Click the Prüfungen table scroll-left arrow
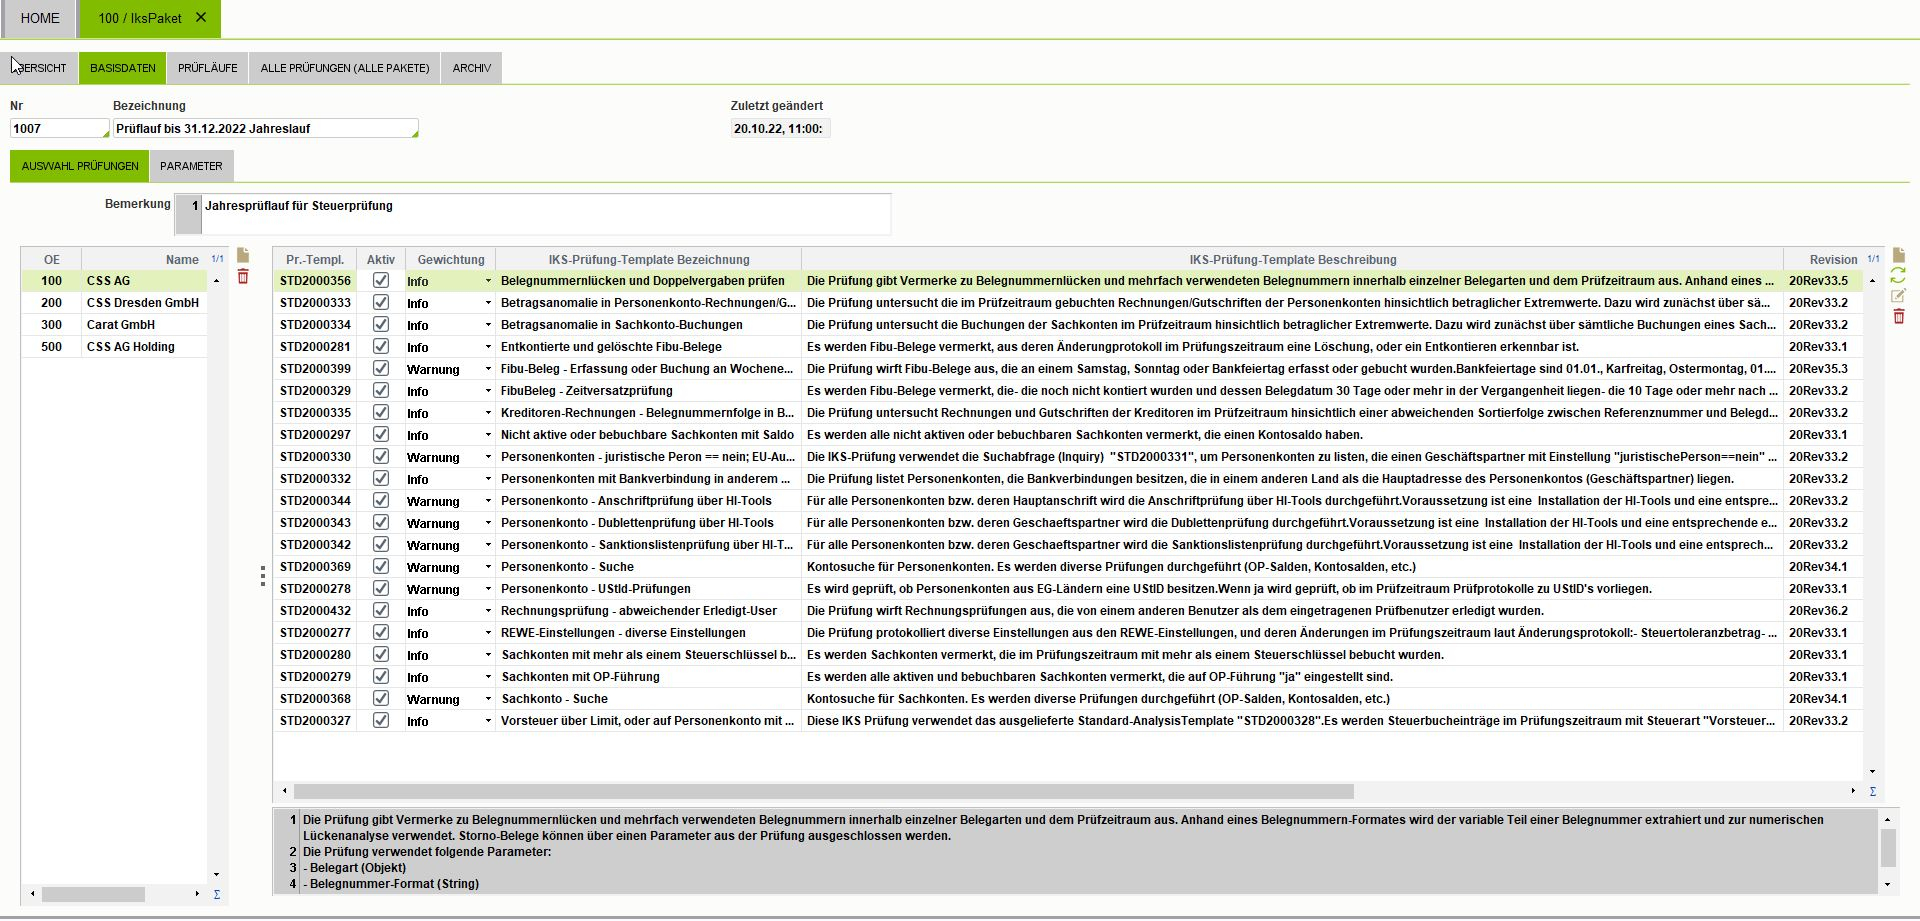Image resolution: width=1920 pixels, height=921 pixels. point(285,791)
